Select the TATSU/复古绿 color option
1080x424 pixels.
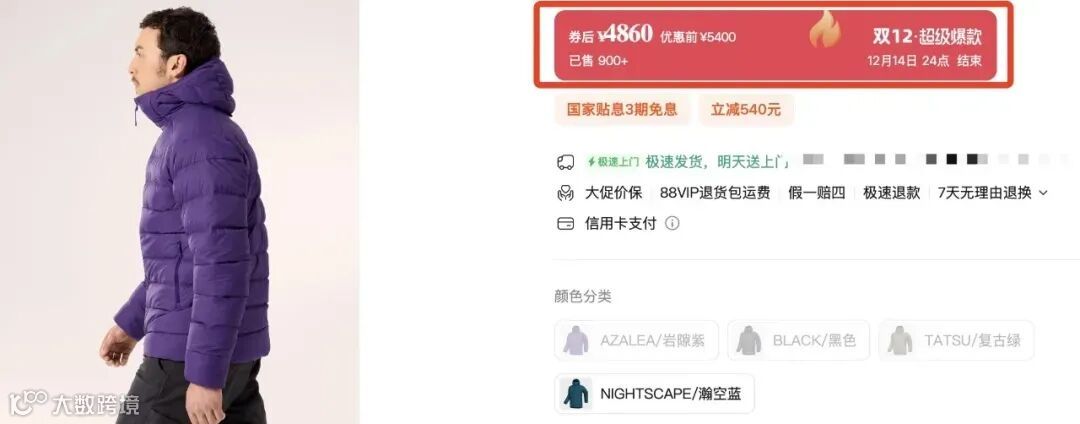coord(957,341)
